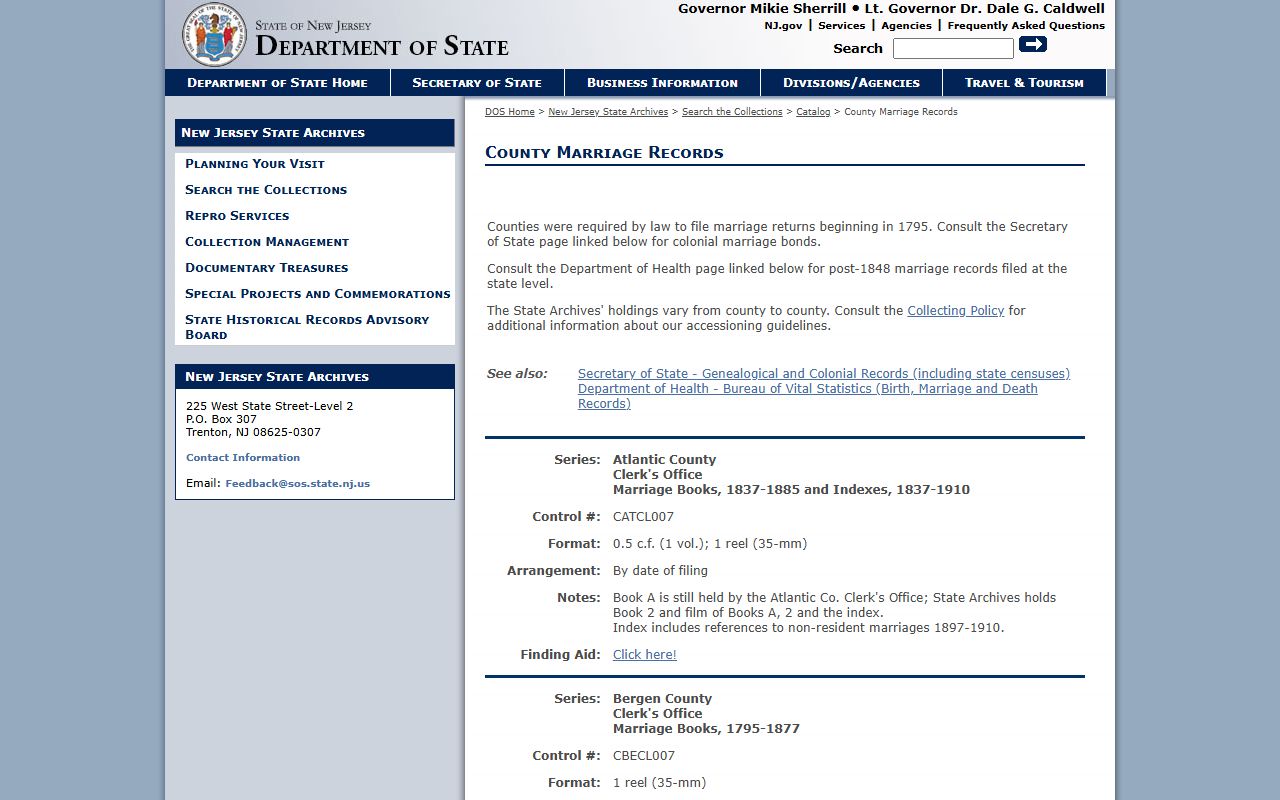Go to Planning Your Visit page
This screenshot has height=800, width=1280.
click(x=255, y=164)
